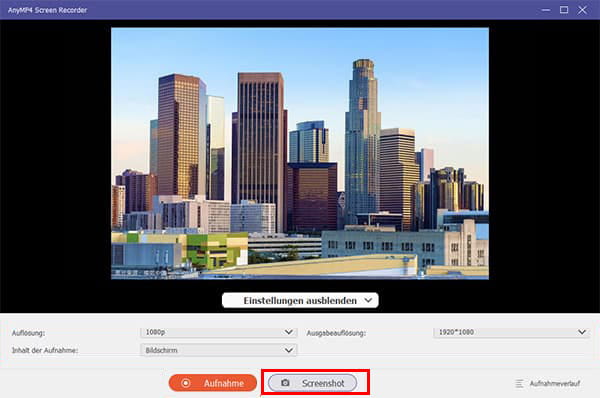Minimize the AnyMP4 Screen Recorder window

point(546,10)
